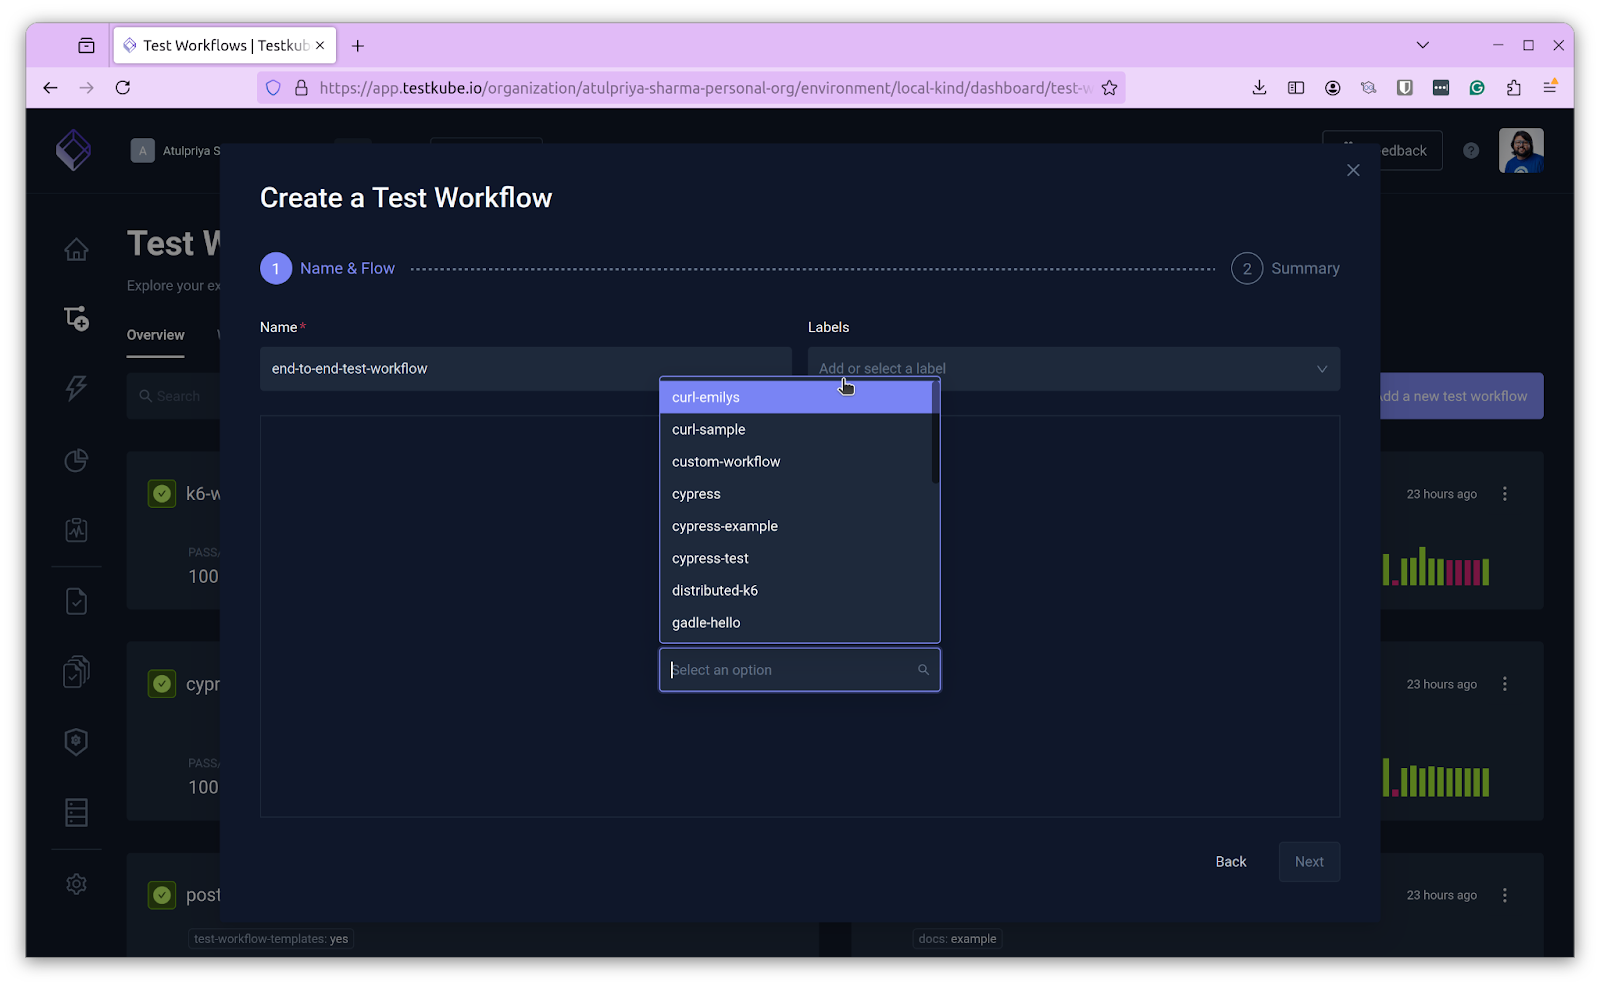Click the dropdown list scrollbar
Image resolution: width=1600 pixels, height=986 pixels.
tap(935, 432)
